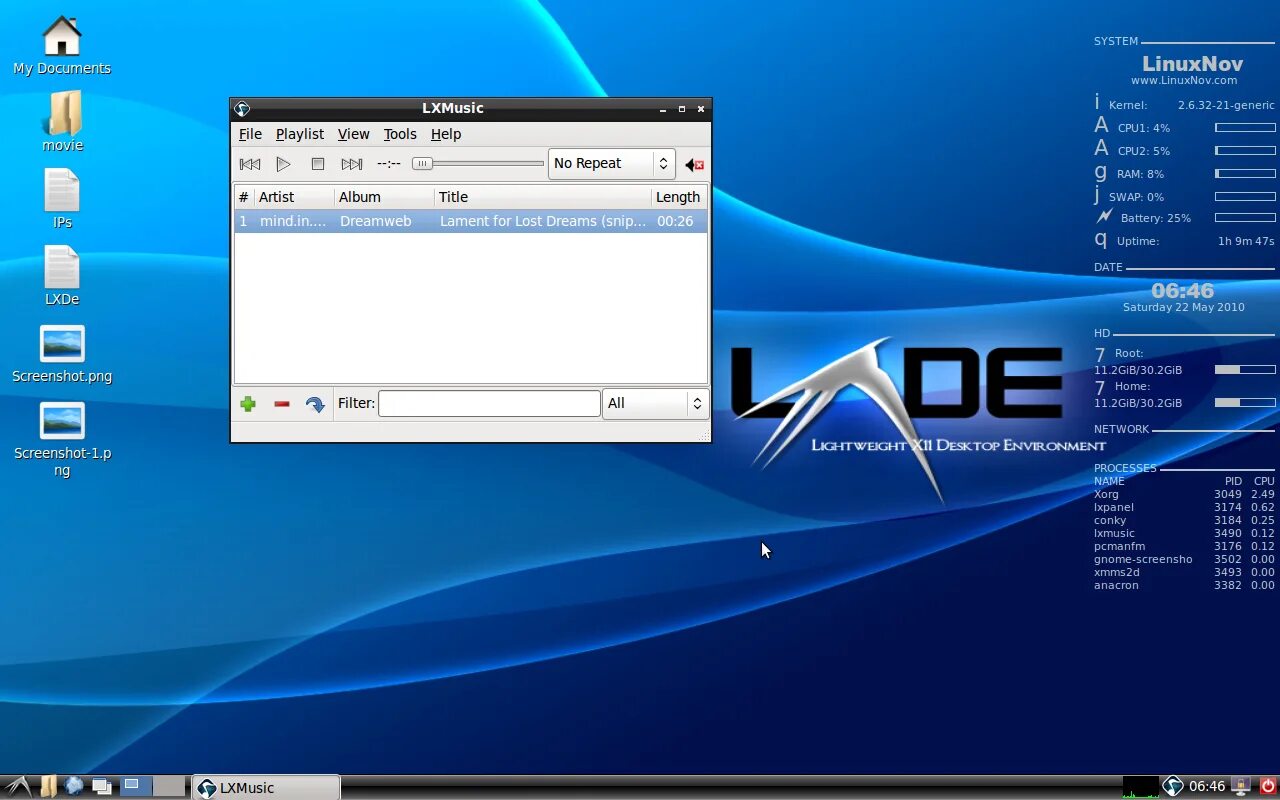Click the playback seek slider

tap(478, 164)
